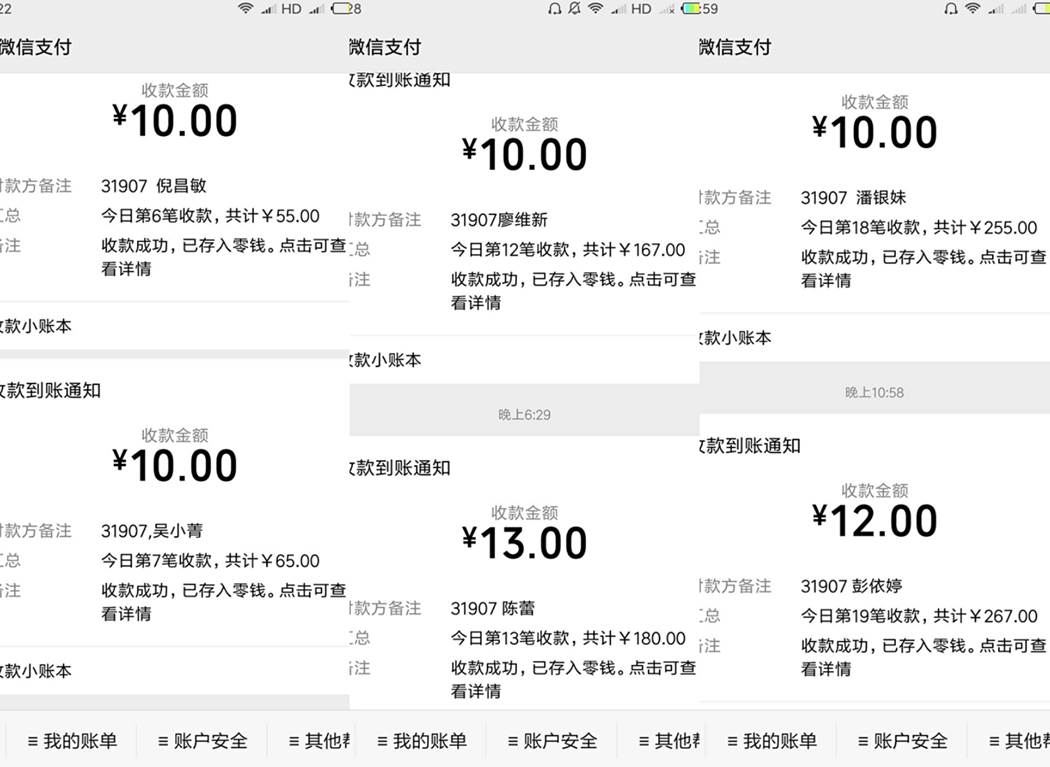Screen dimensions: 1050x767
Task: Open 账户安全 menu in middle screenshot
Action: [x=552, y=741]
